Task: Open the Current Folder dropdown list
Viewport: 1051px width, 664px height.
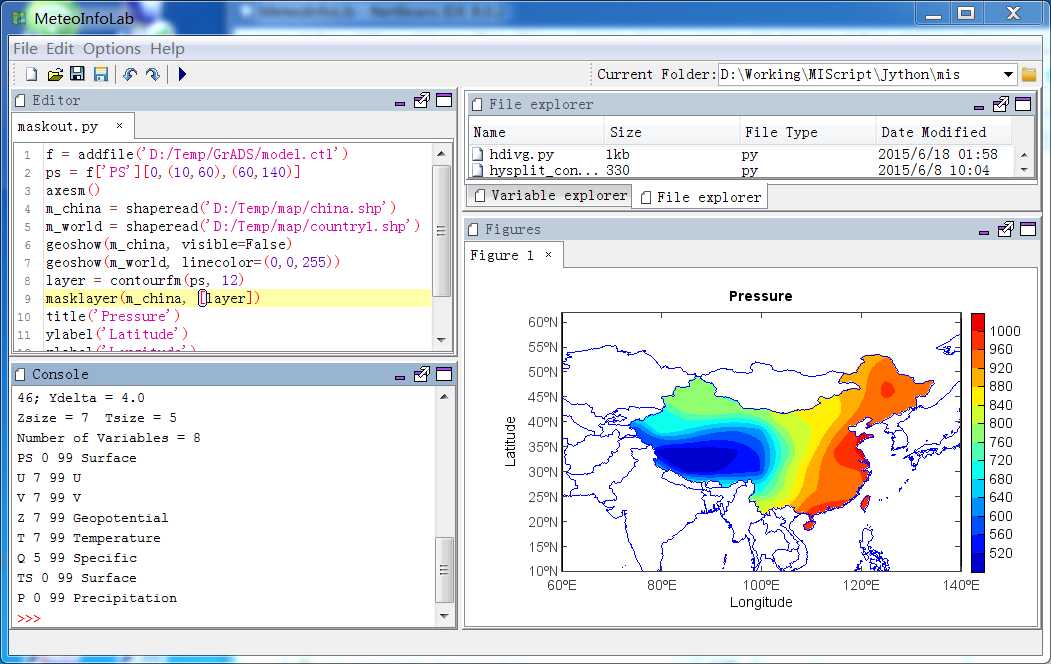Action: click(1007, 74)
